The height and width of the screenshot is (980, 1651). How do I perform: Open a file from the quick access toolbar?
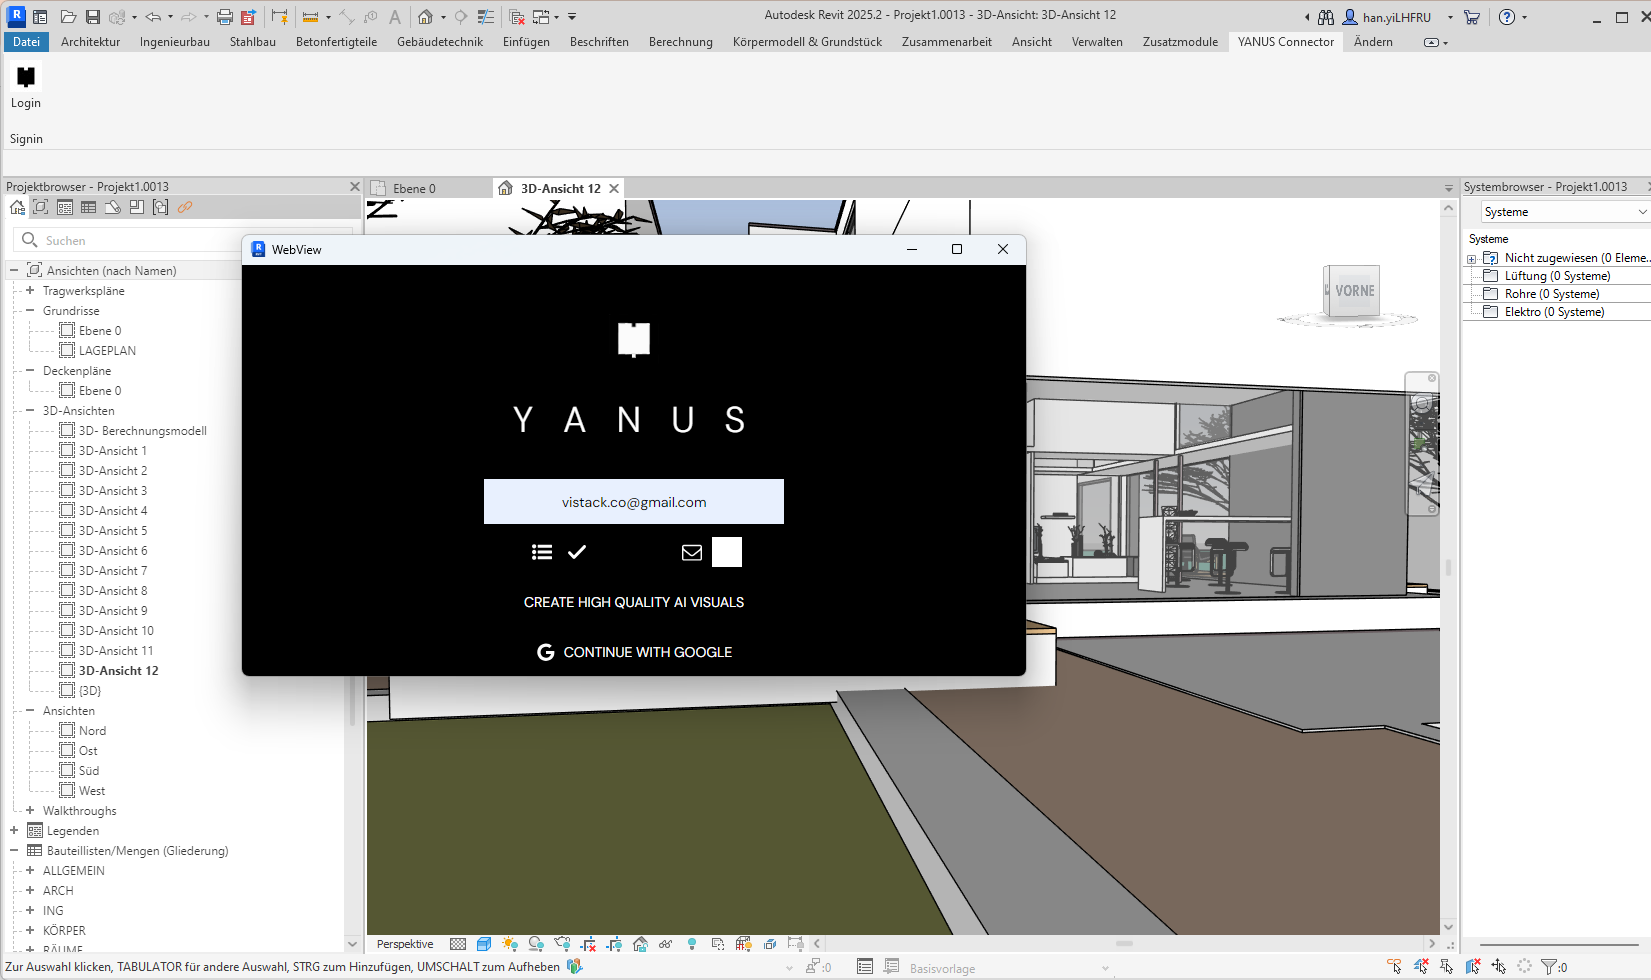click(68, 17)
